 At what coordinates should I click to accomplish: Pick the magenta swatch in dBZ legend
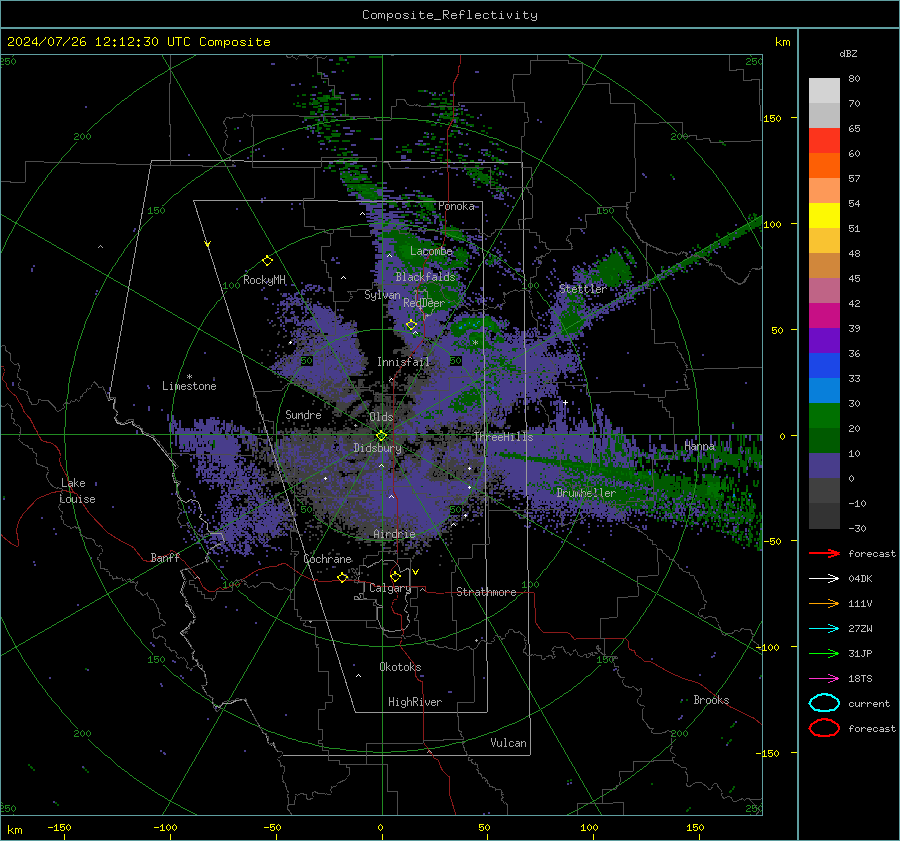(x=824, y=315)
